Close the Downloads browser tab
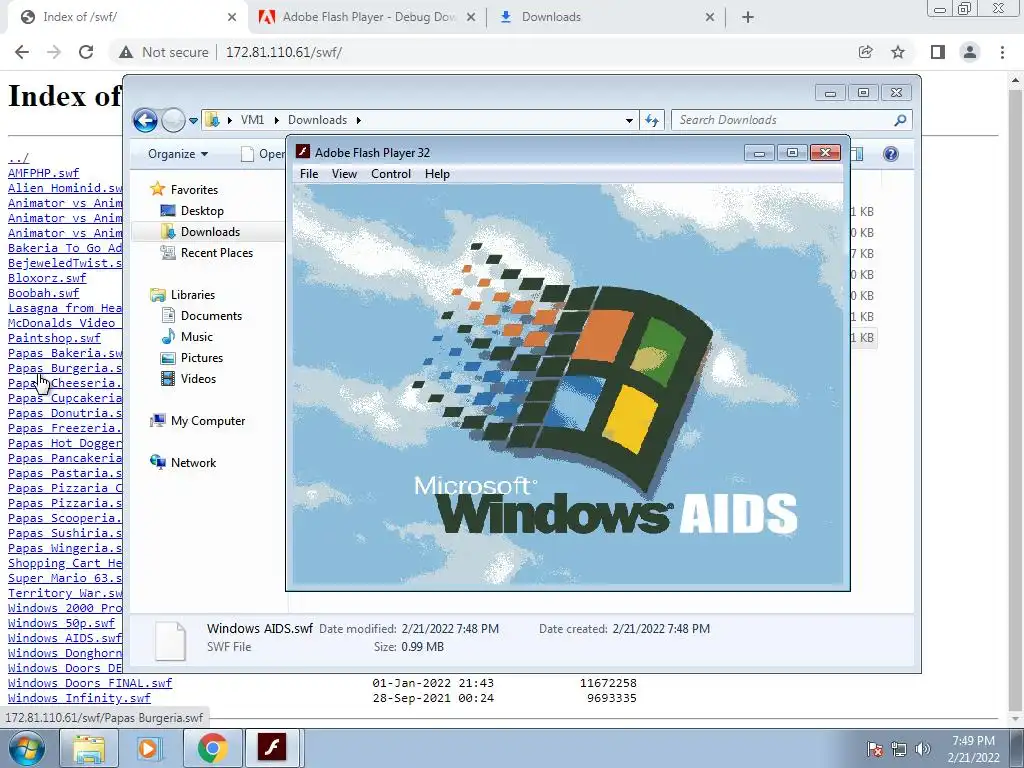Image resolution: width=1024 pixels, height=768 pixels. point(710,17)
